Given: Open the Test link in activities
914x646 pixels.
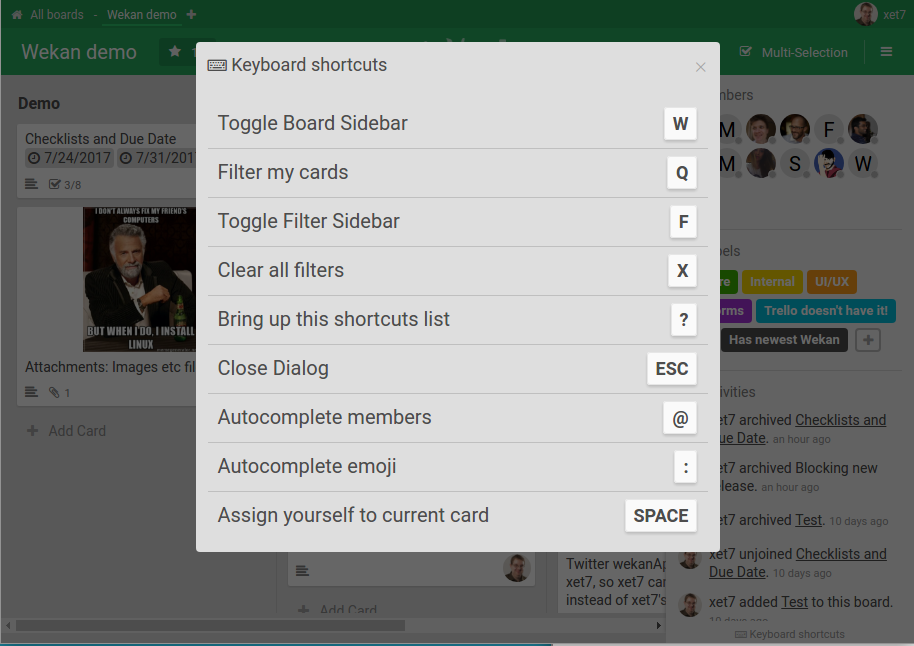Looking at the screenshot, I should (x=807, y=519).
